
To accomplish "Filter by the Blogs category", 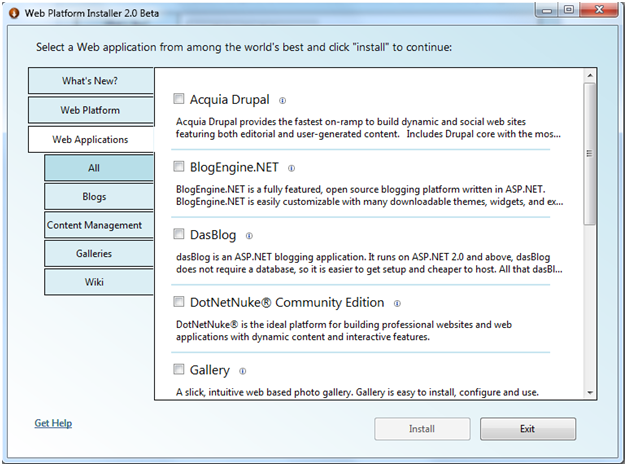I will coord(99,197).
